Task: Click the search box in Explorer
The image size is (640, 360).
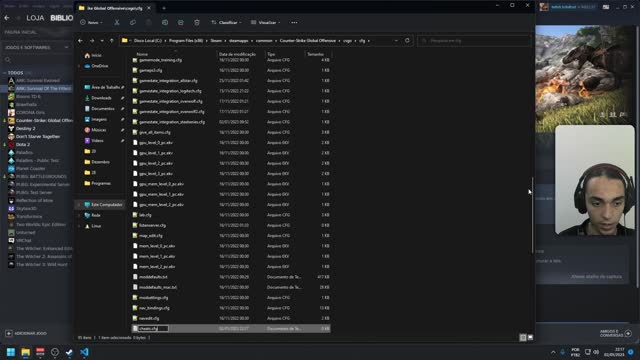Action: 475,41
